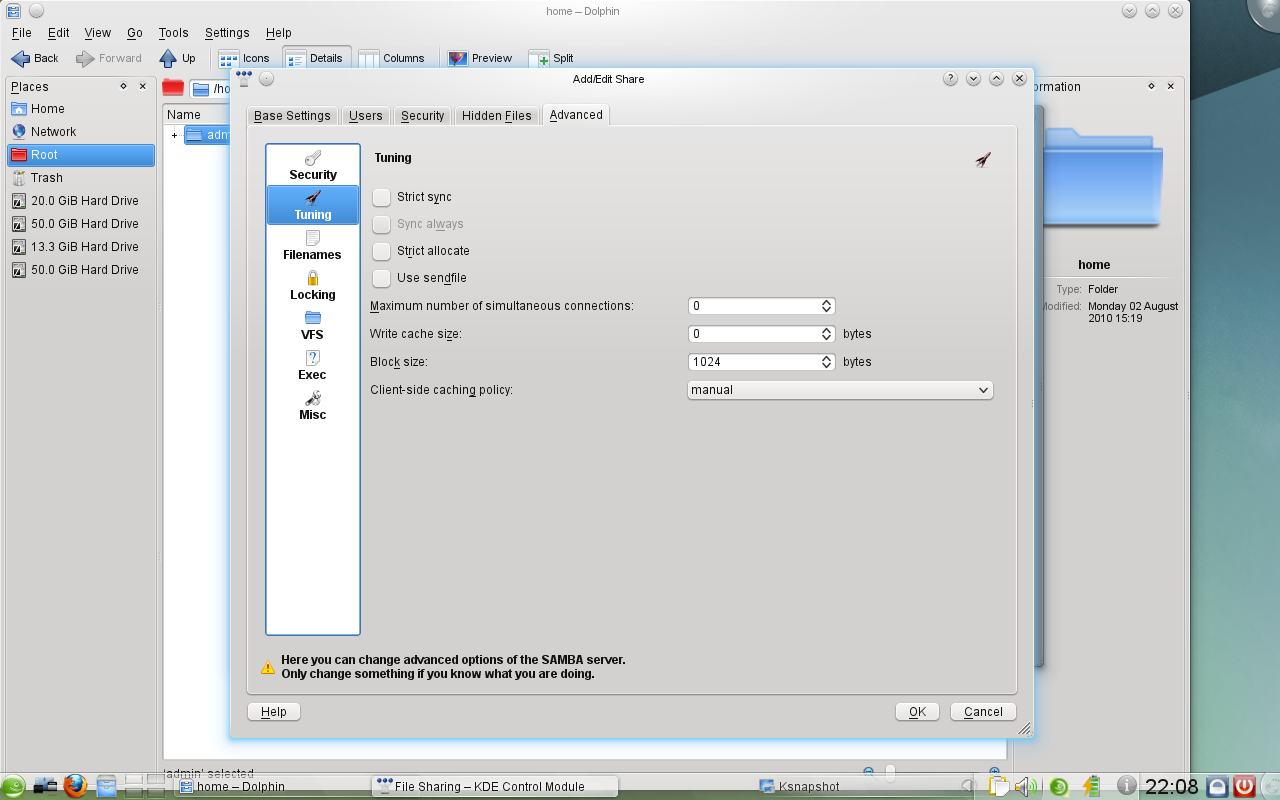Switch Dolphin to Icons view mode

point(244,58)
